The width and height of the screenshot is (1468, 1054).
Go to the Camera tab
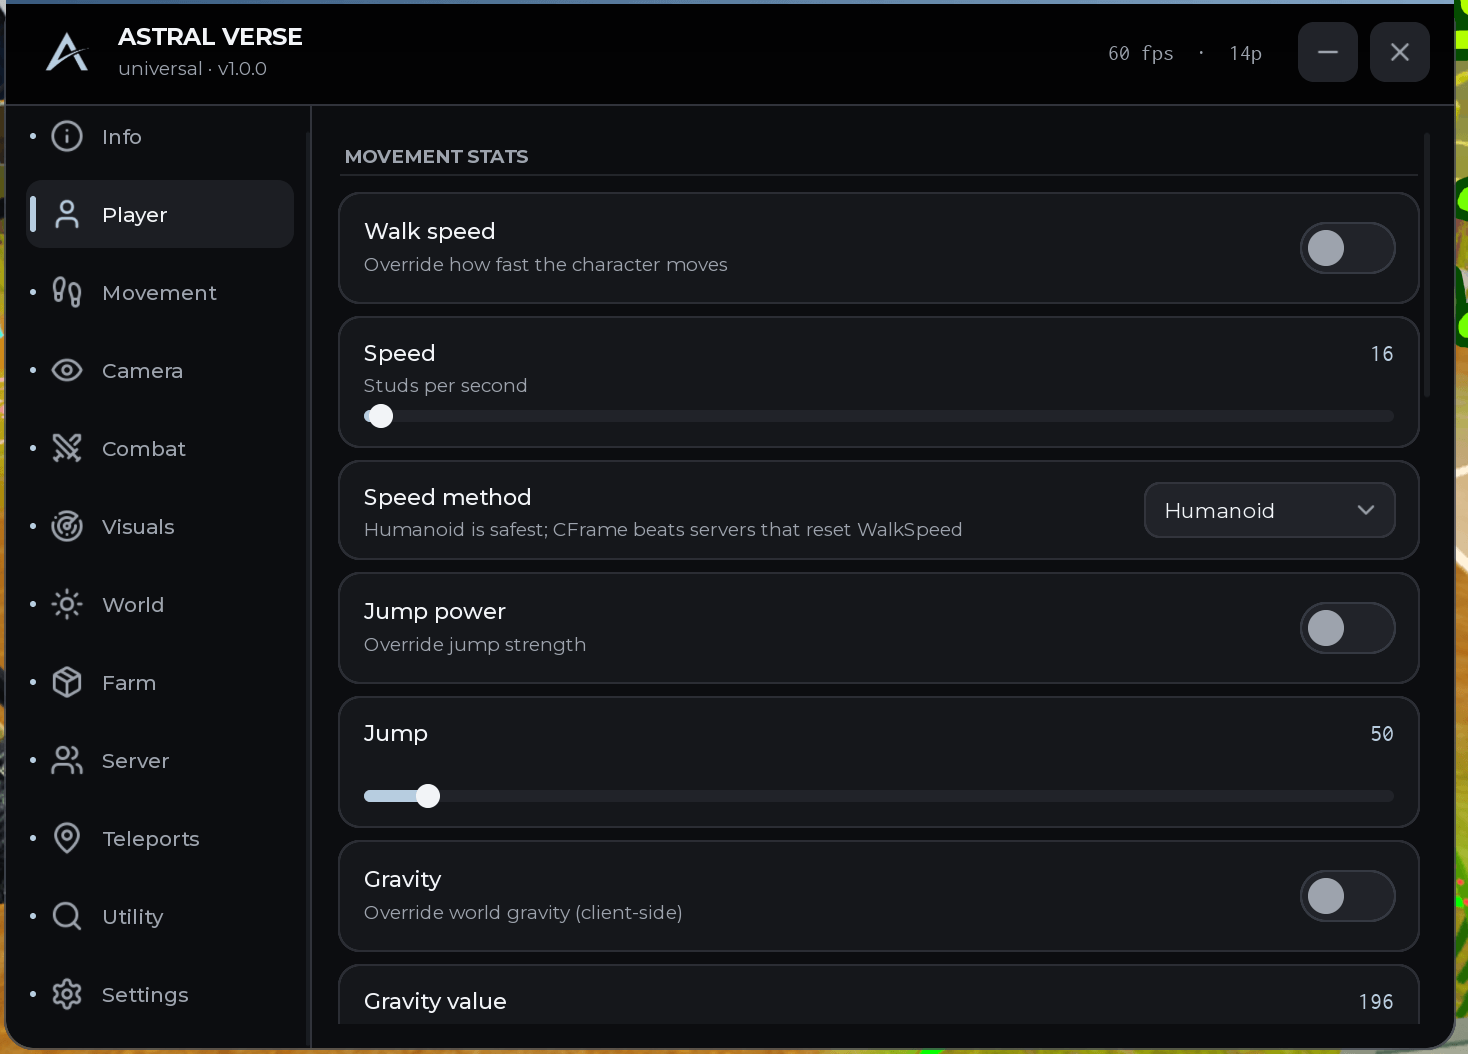[142, 371]
